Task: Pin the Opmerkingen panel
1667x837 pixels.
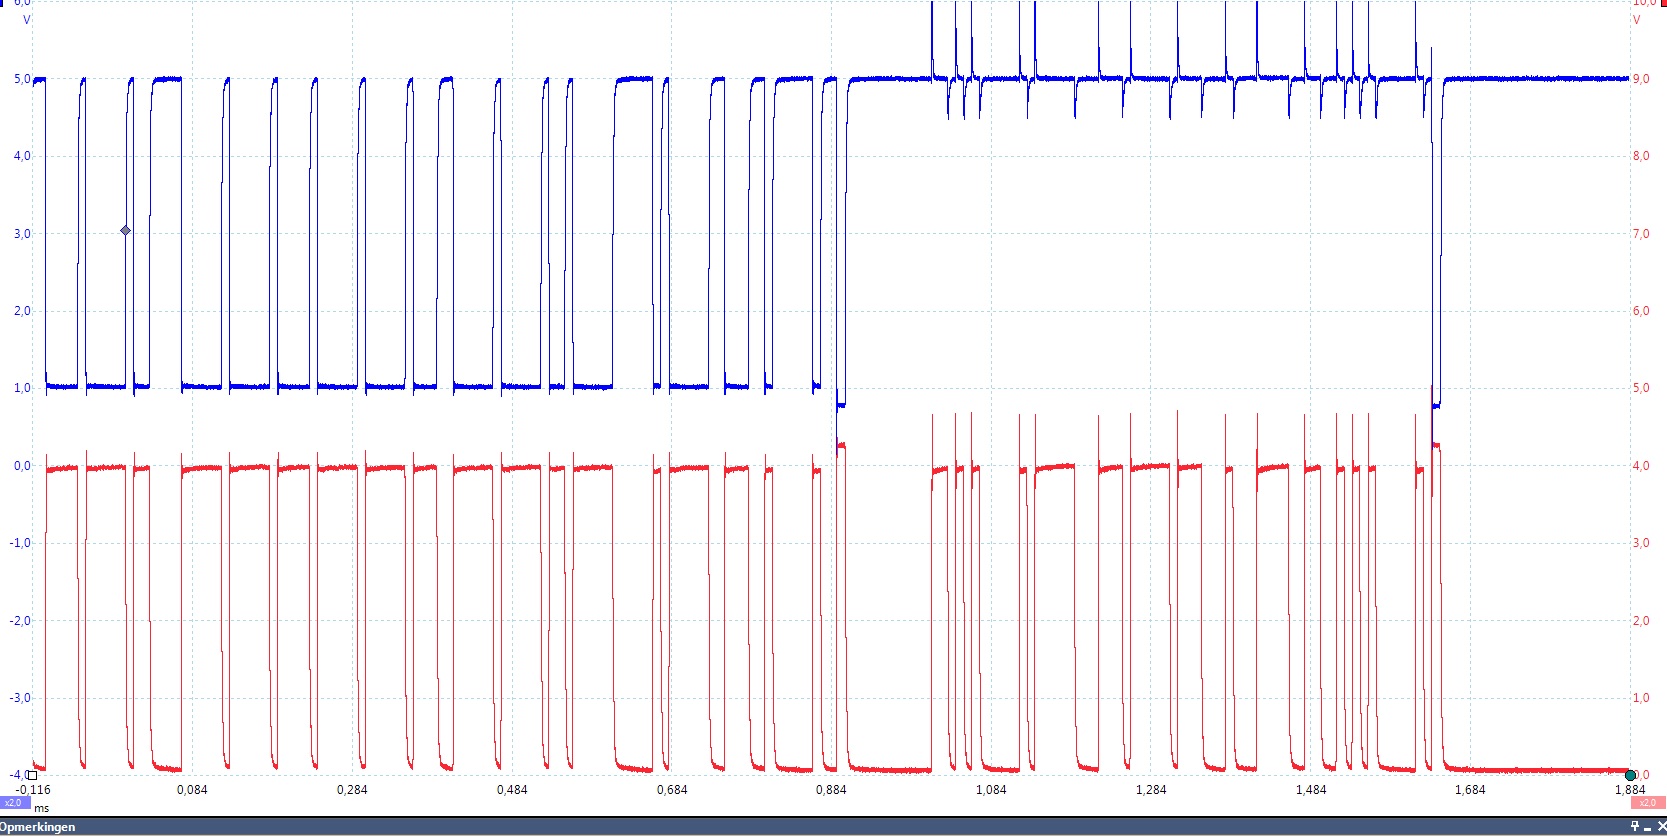Action: [1635, 826]
